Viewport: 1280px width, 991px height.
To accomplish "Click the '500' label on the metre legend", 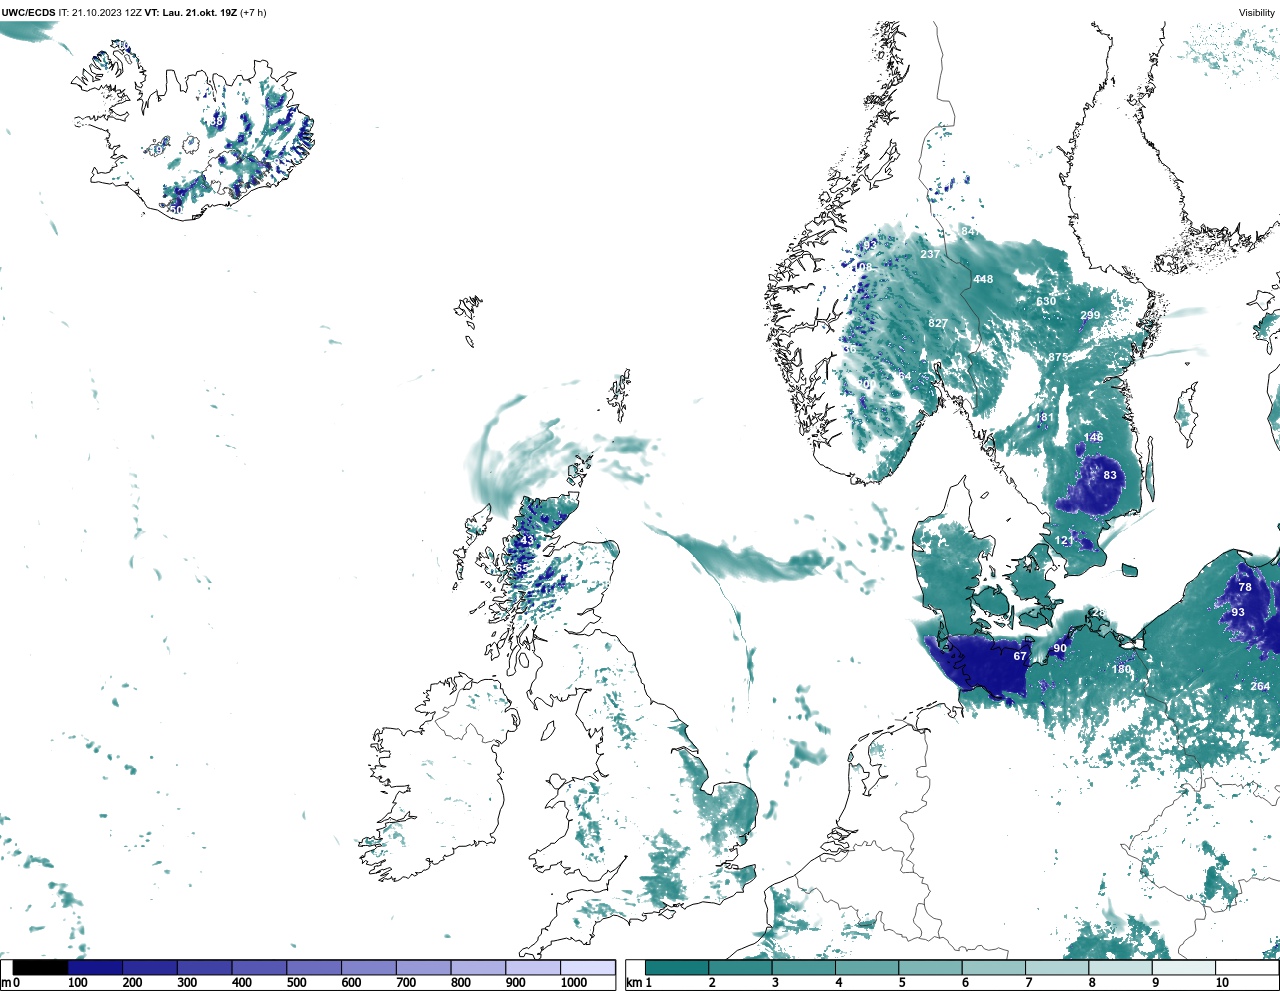I will tap(296, 983).
